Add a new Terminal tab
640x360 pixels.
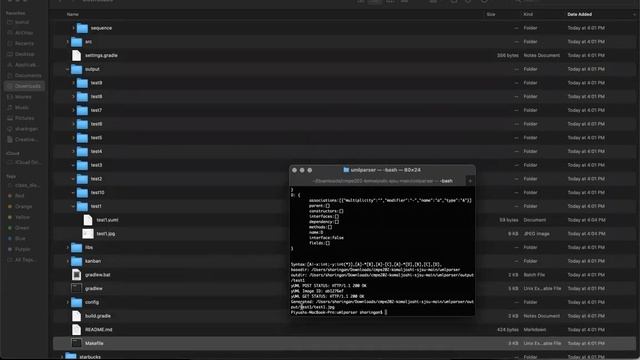(470, 181)
